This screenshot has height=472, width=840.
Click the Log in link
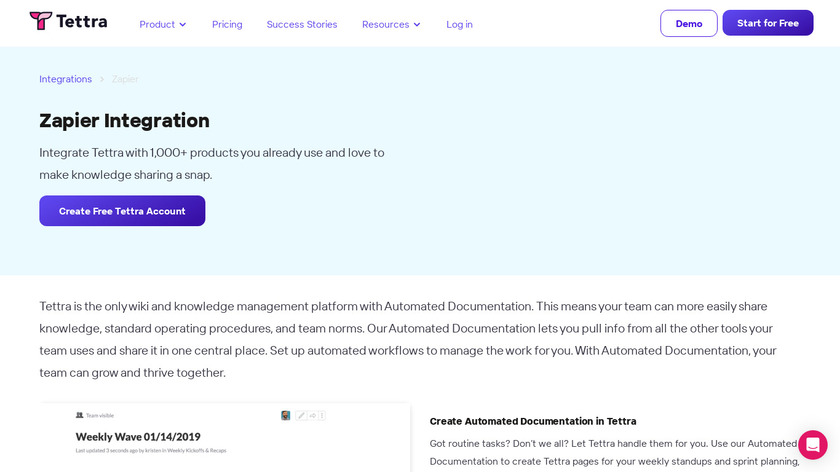[459, 24]
